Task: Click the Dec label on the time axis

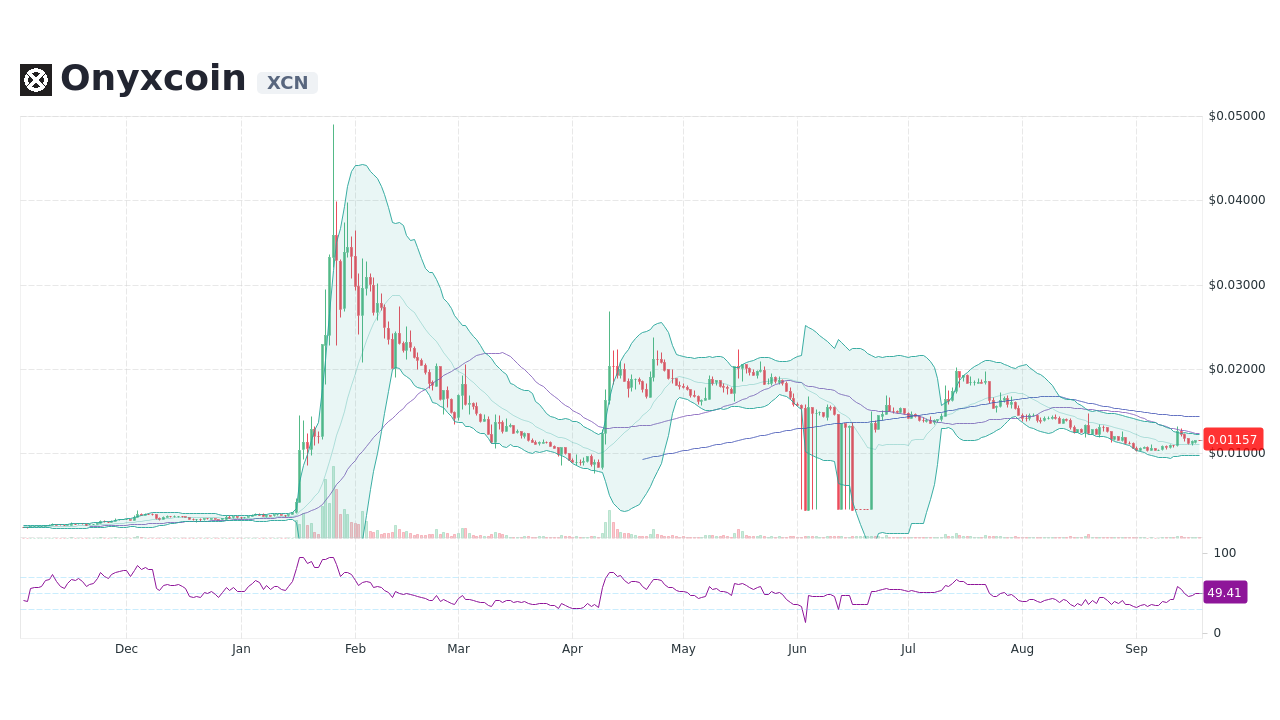Action: coord(126,649)
